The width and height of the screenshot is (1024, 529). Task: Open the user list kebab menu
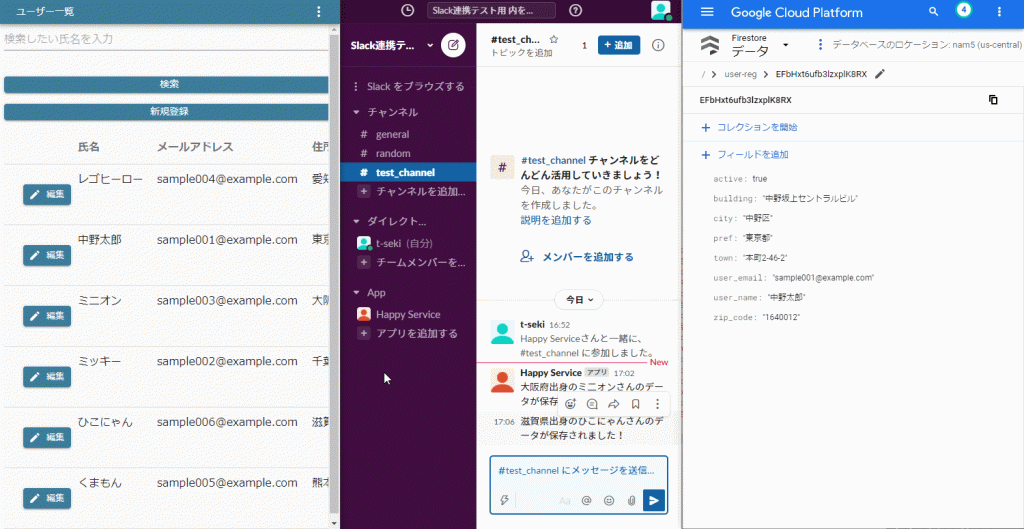click(319, 11)
